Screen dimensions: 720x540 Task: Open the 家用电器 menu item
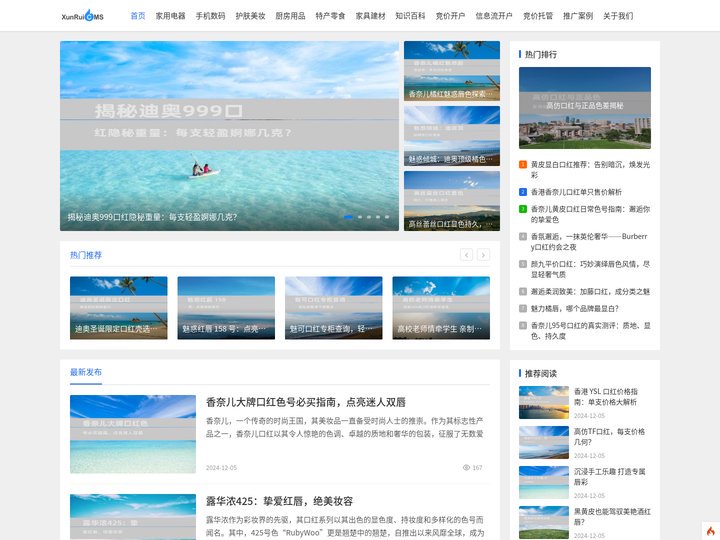click(170, 16)
